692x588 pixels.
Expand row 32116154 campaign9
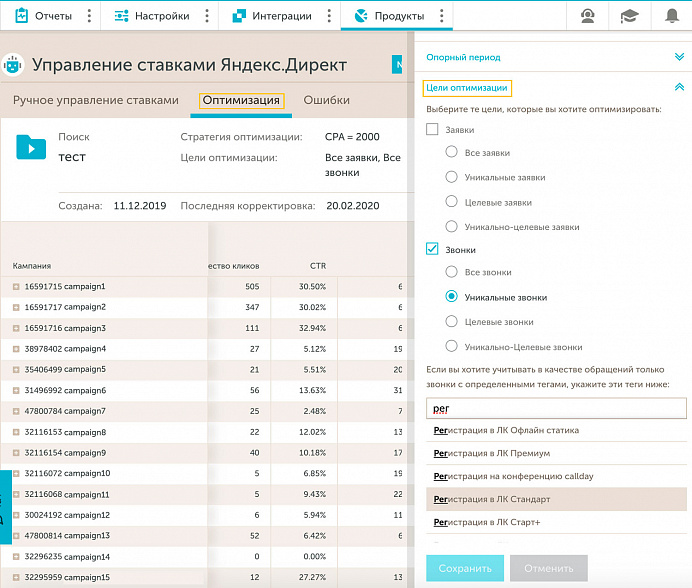click(16, 453)
